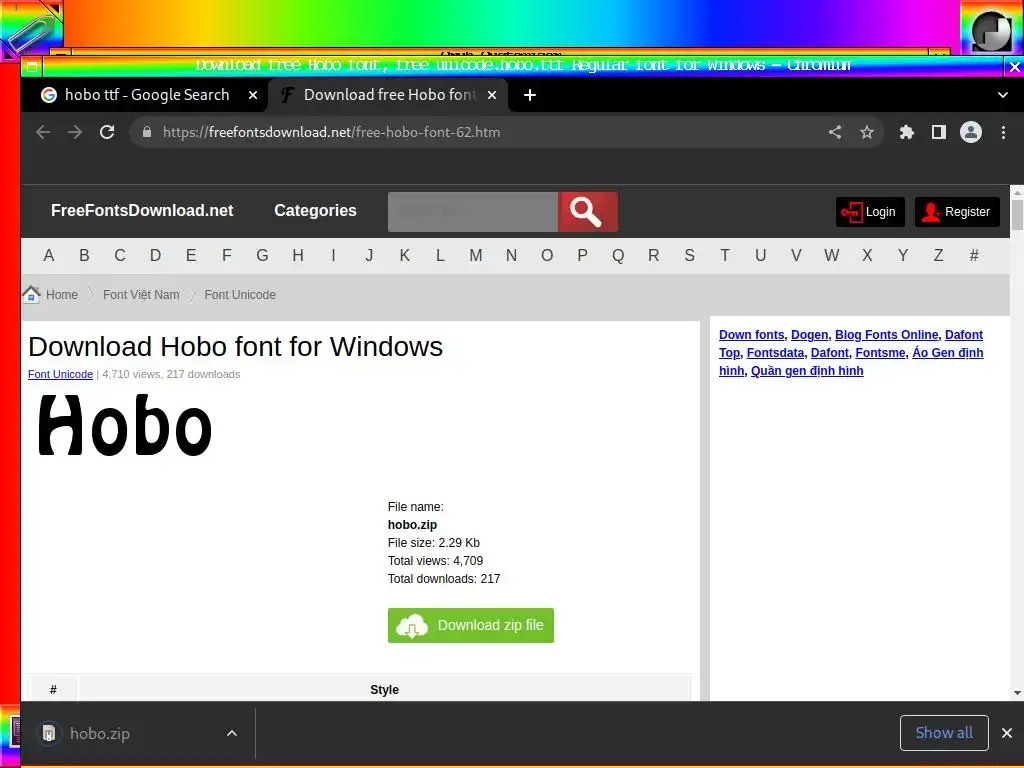Viewport: 1024px width, 768px height.
Task: Open a new tab
Action: click(x=530, y=95)
